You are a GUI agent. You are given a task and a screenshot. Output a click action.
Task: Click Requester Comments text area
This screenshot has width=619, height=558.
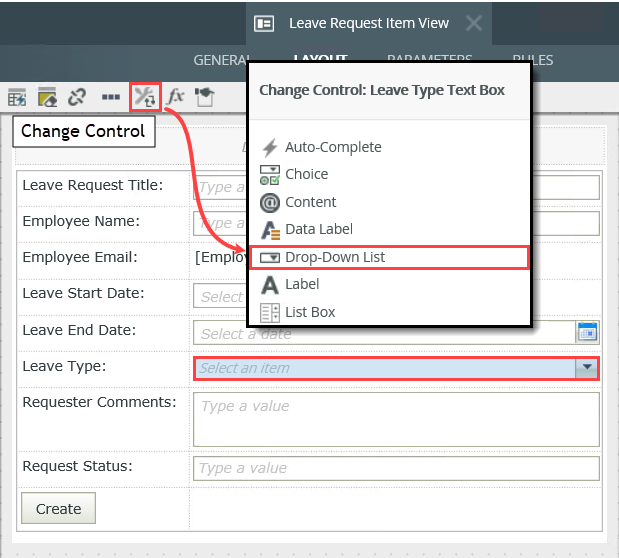(396, 419)
